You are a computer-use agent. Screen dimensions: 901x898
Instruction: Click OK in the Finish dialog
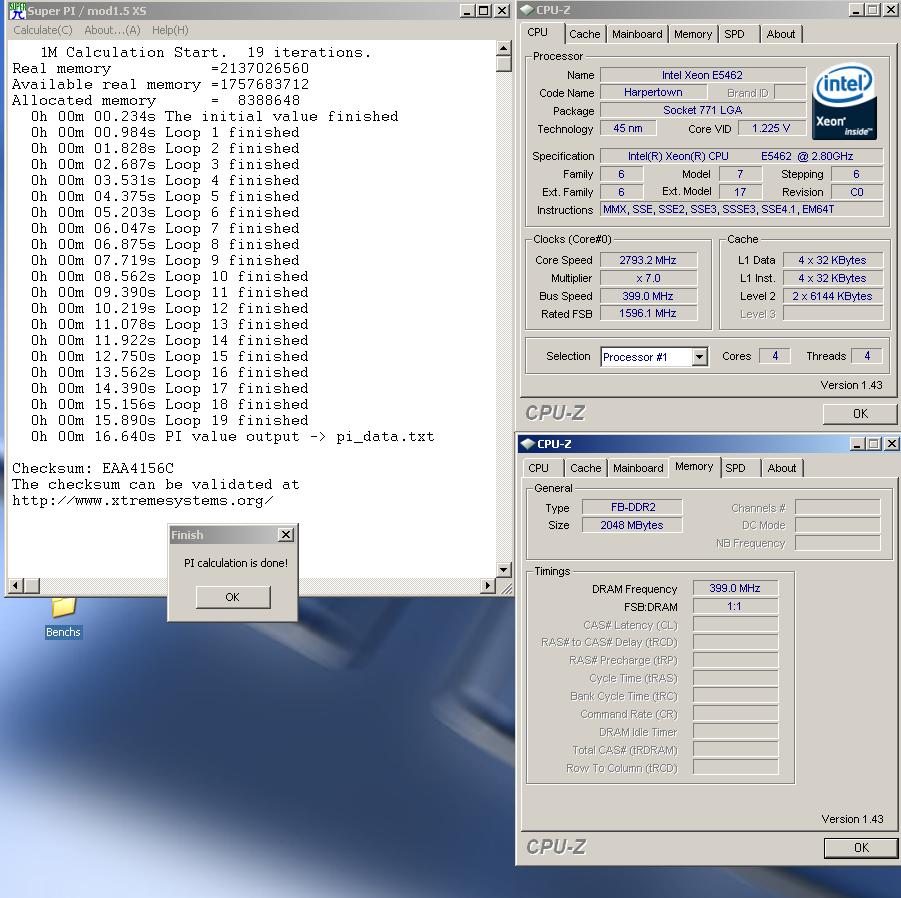[x=233, y=597]
